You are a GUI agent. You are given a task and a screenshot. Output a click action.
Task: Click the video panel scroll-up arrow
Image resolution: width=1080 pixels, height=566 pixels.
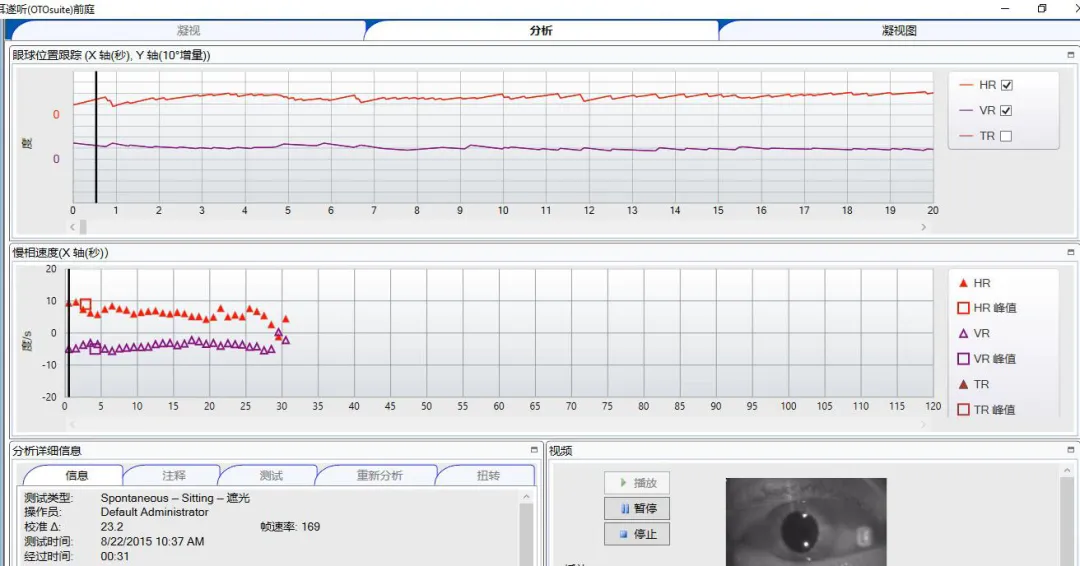(x=1068, y=470)
